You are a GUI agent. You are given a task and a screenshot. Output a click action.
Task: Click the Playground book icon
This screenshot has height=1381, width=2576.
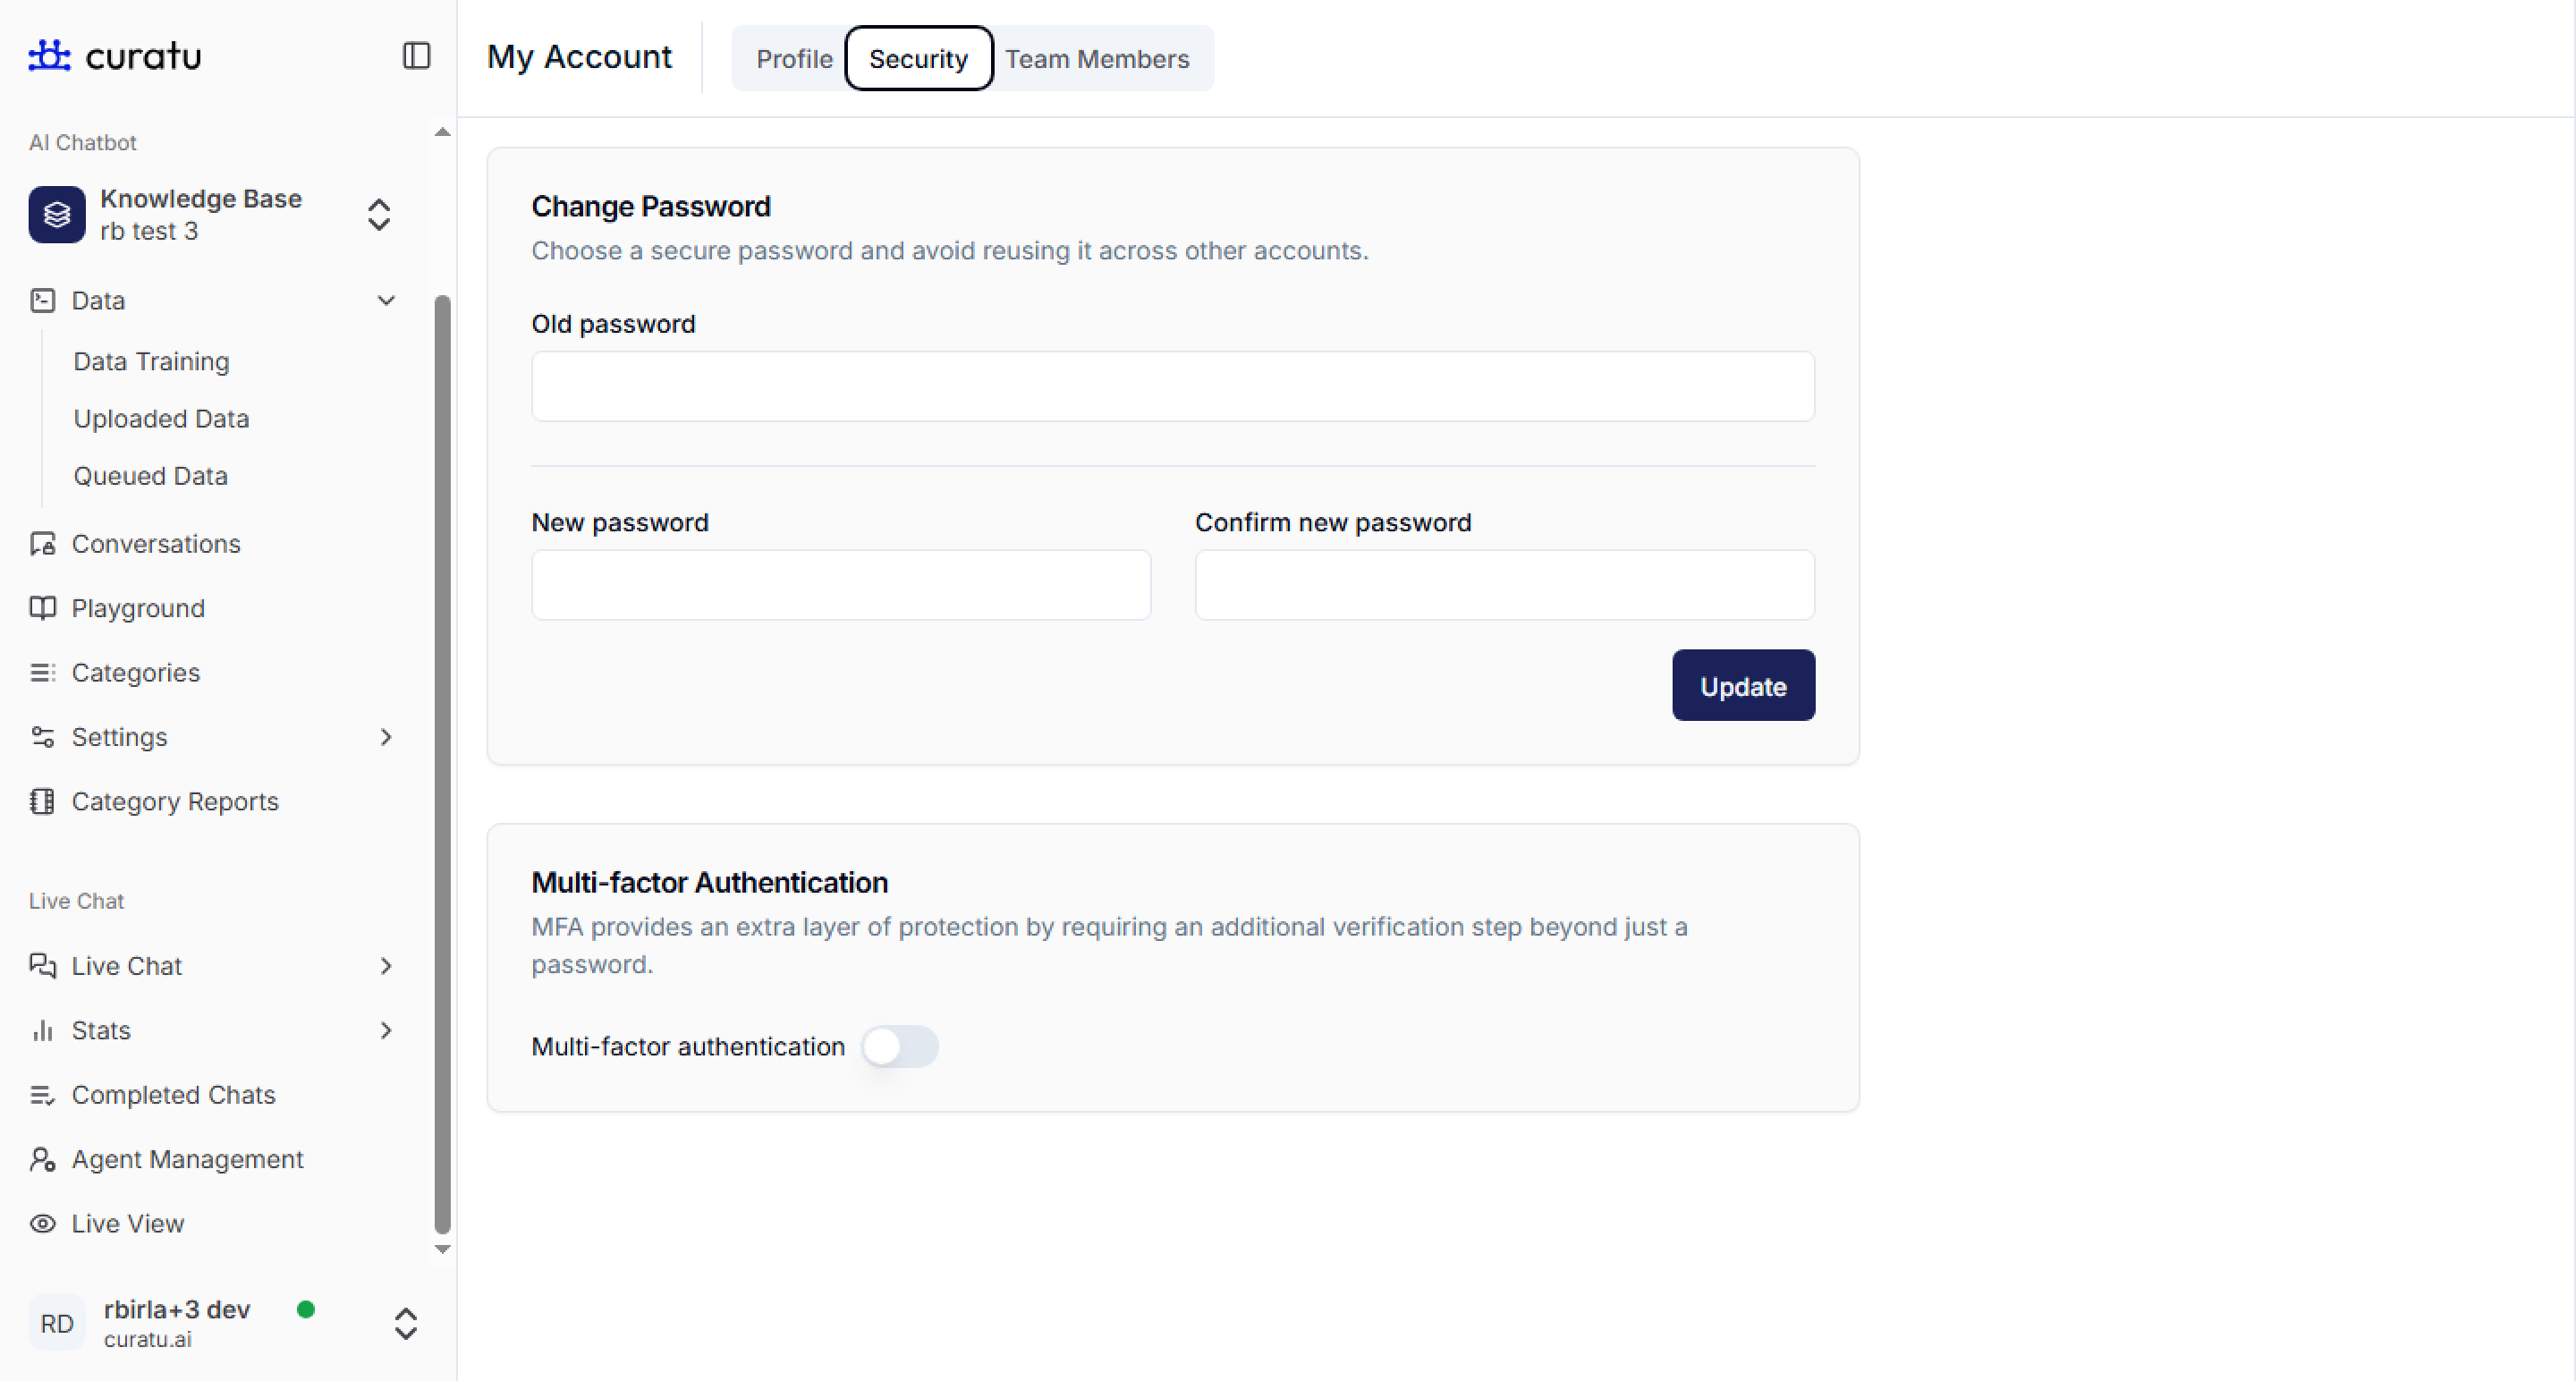click(42, 608)
